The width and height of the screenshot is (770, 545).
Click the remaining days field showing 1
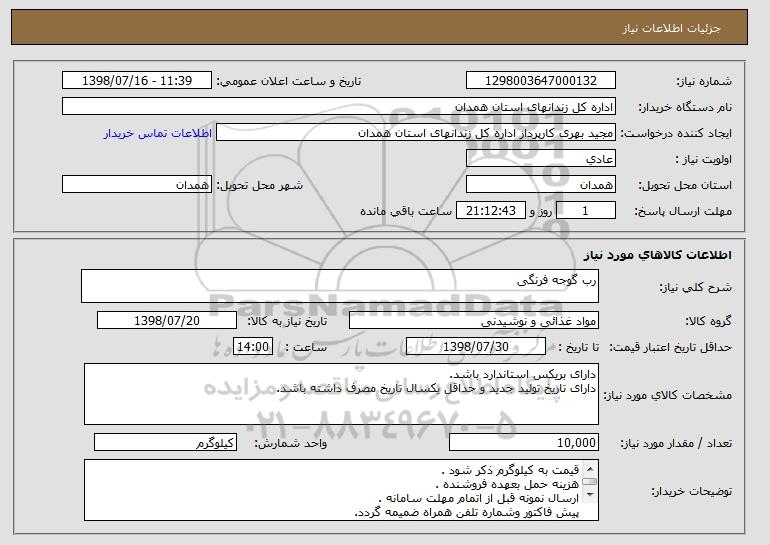click(x=585, y=211)
